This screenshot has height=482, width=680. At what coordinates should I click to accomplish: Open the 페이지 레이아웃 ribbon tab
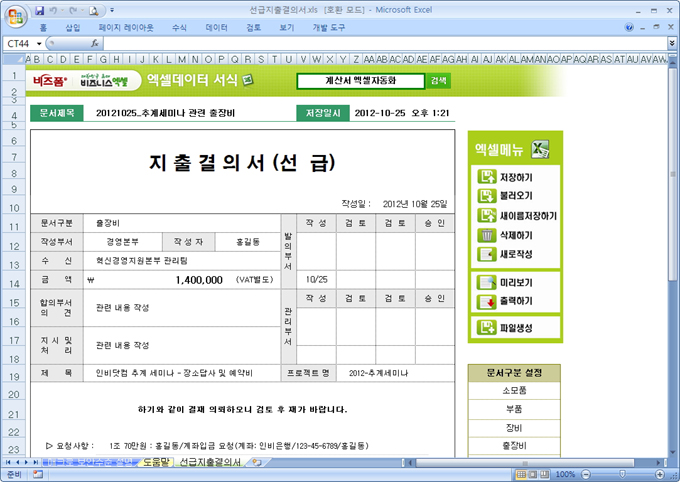(126, 28)
